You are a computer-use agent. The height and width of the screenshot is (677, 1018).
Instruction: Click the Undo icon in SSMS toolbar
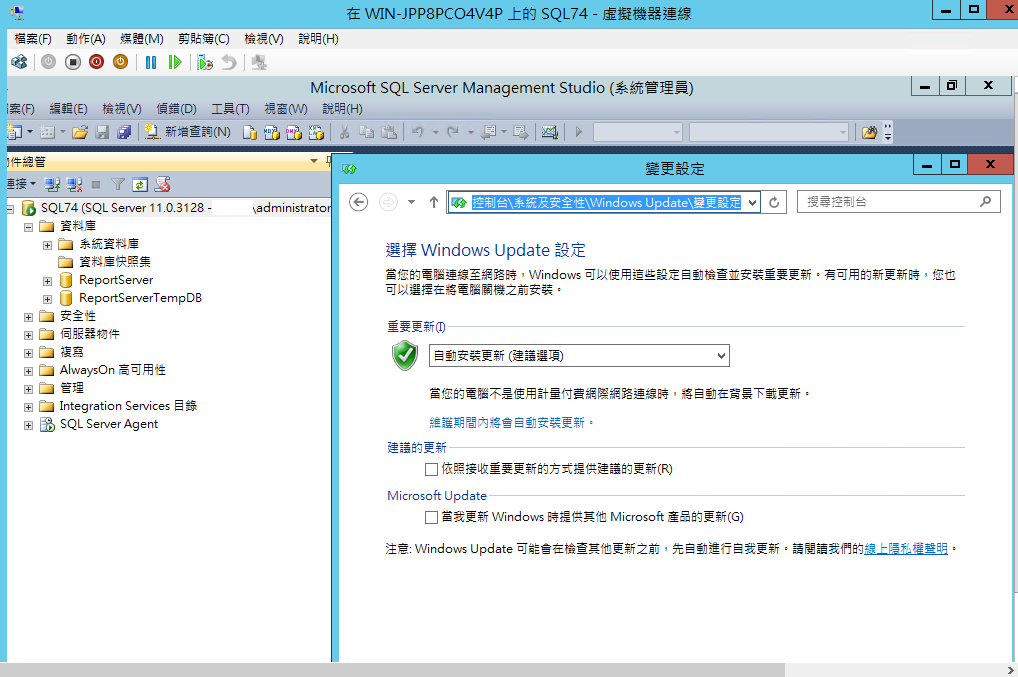pos(417,132)
